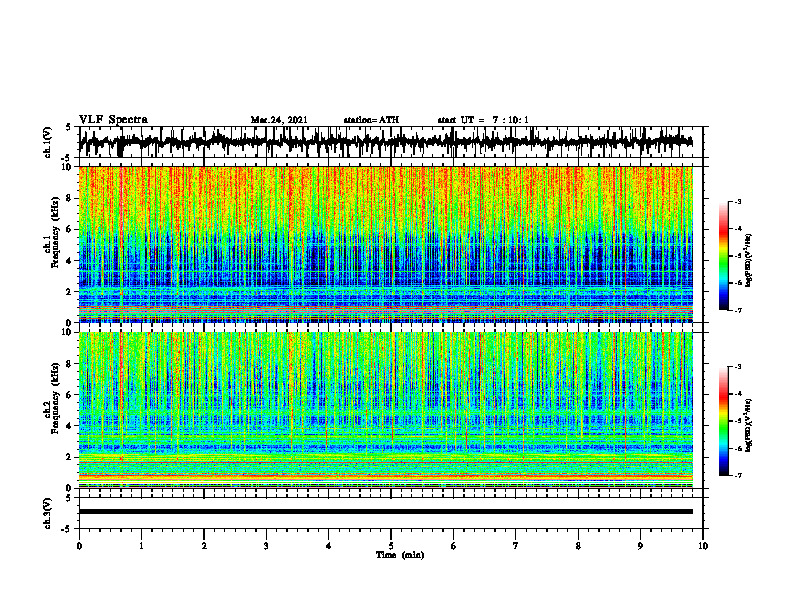Click the "8" minute tick label on time axis
This screenshot has width=792, height=612.
(x=578, y=546)
